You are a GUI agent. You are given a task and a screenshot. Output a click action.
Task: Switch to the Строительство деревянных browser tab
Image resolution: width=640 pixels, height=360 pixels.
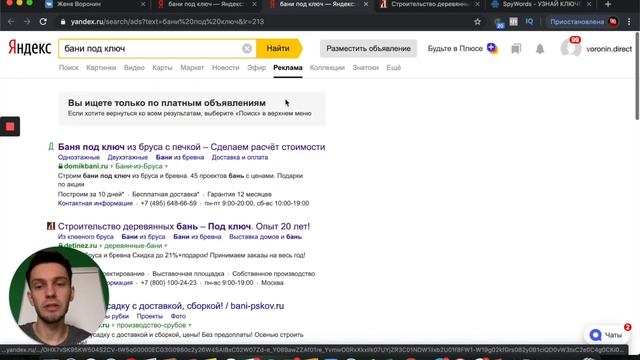[x=429, y=4]
